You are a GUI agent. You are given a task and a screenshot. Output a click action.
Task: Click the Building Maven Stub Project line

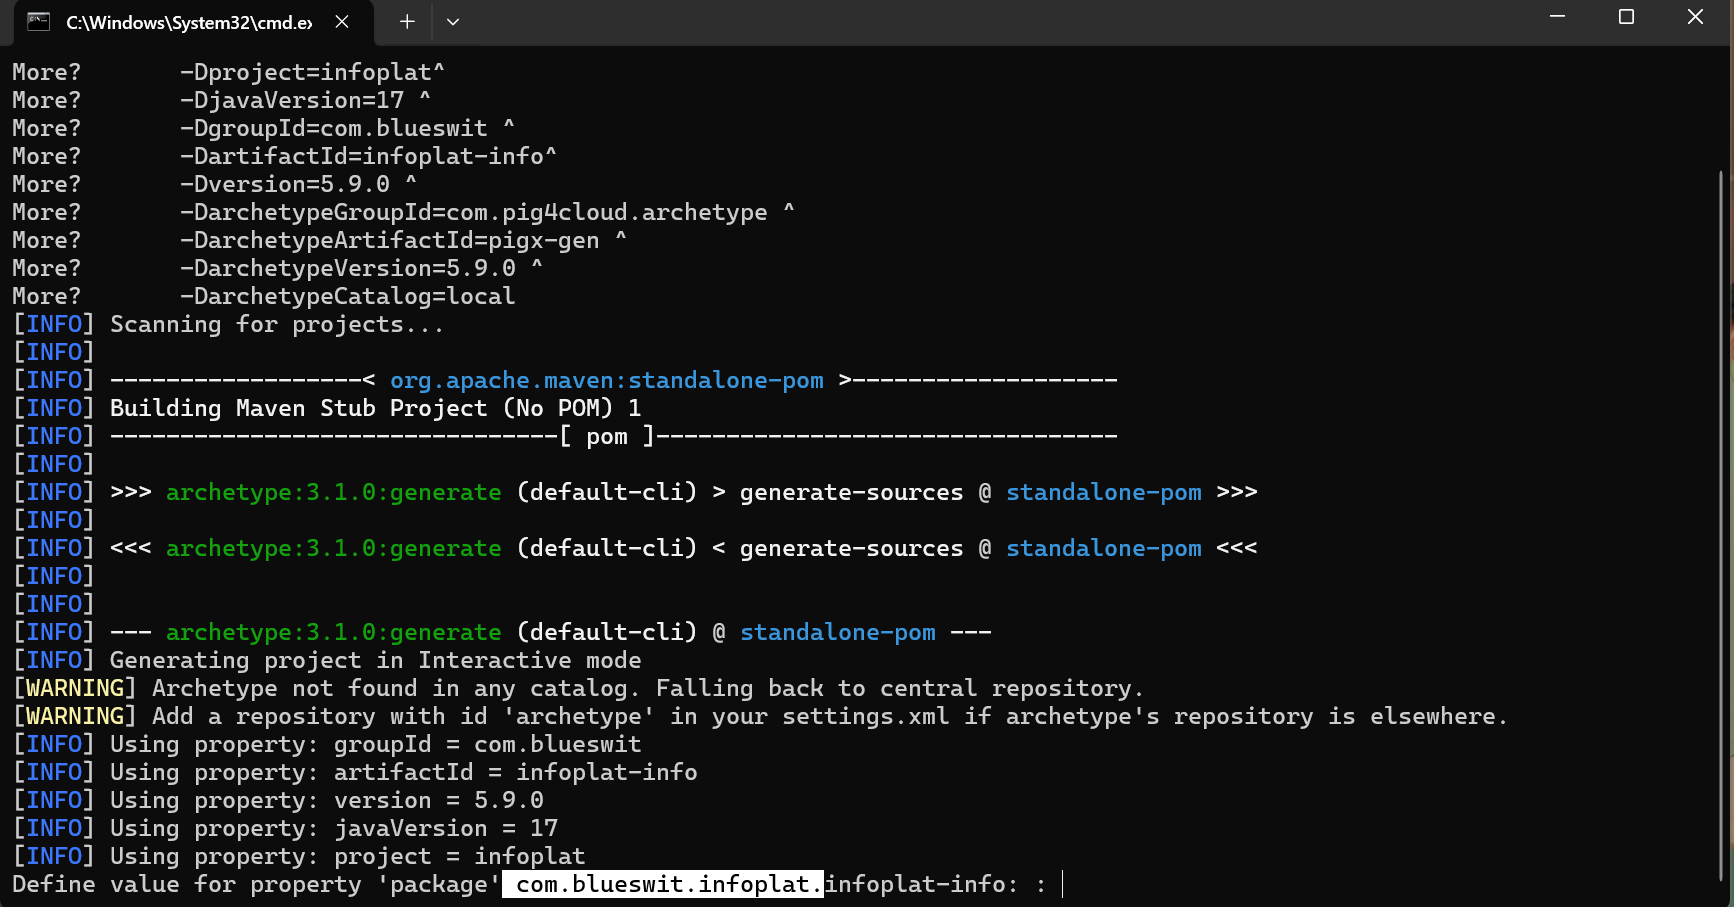point(375,407)
